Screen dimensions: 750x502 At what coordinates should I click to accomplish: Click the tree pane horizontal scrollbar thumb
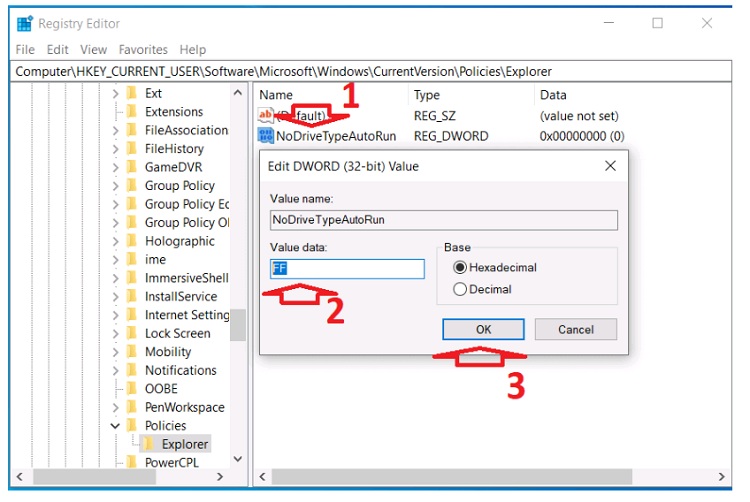(94, 476)
